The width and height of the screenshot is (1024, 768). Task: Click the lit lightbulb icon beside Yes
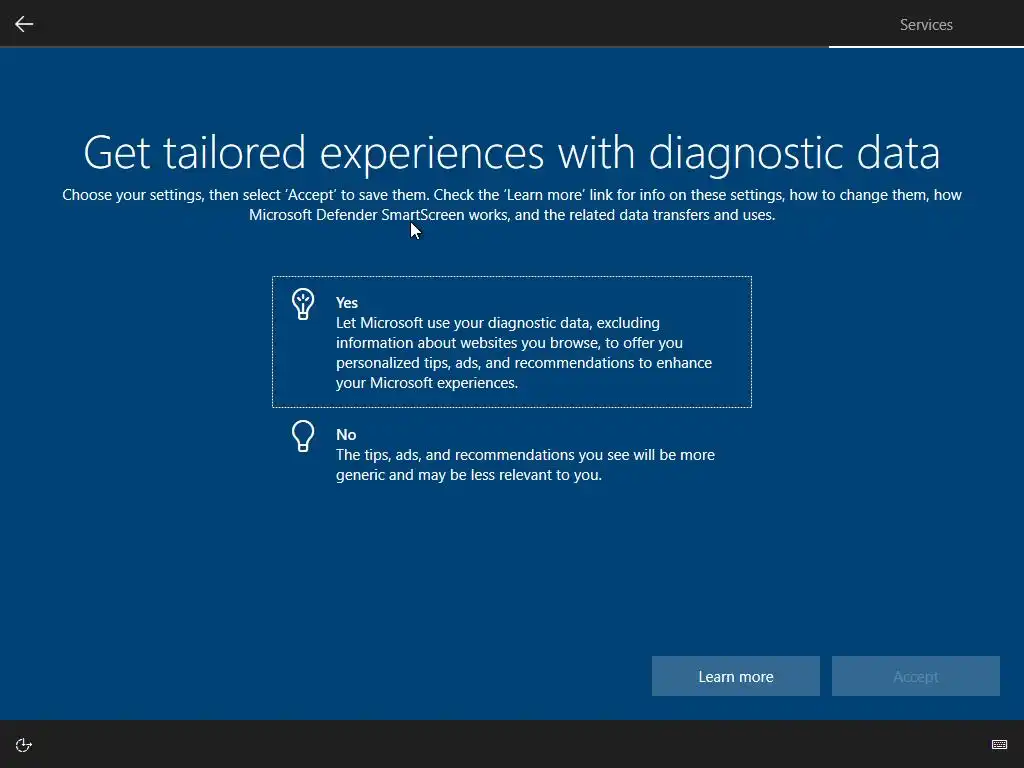pos(303,304)
